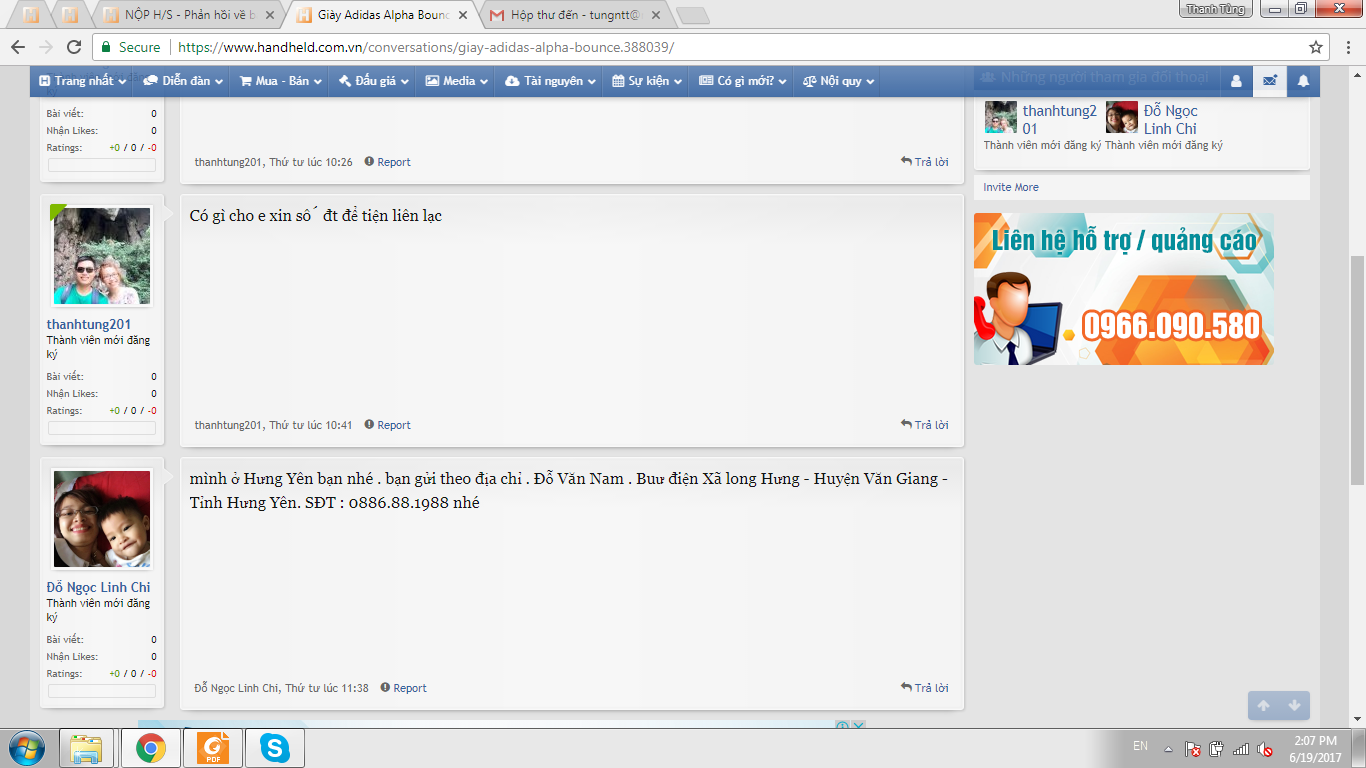Click thanhtung201's avatar photo

[101, 256]
